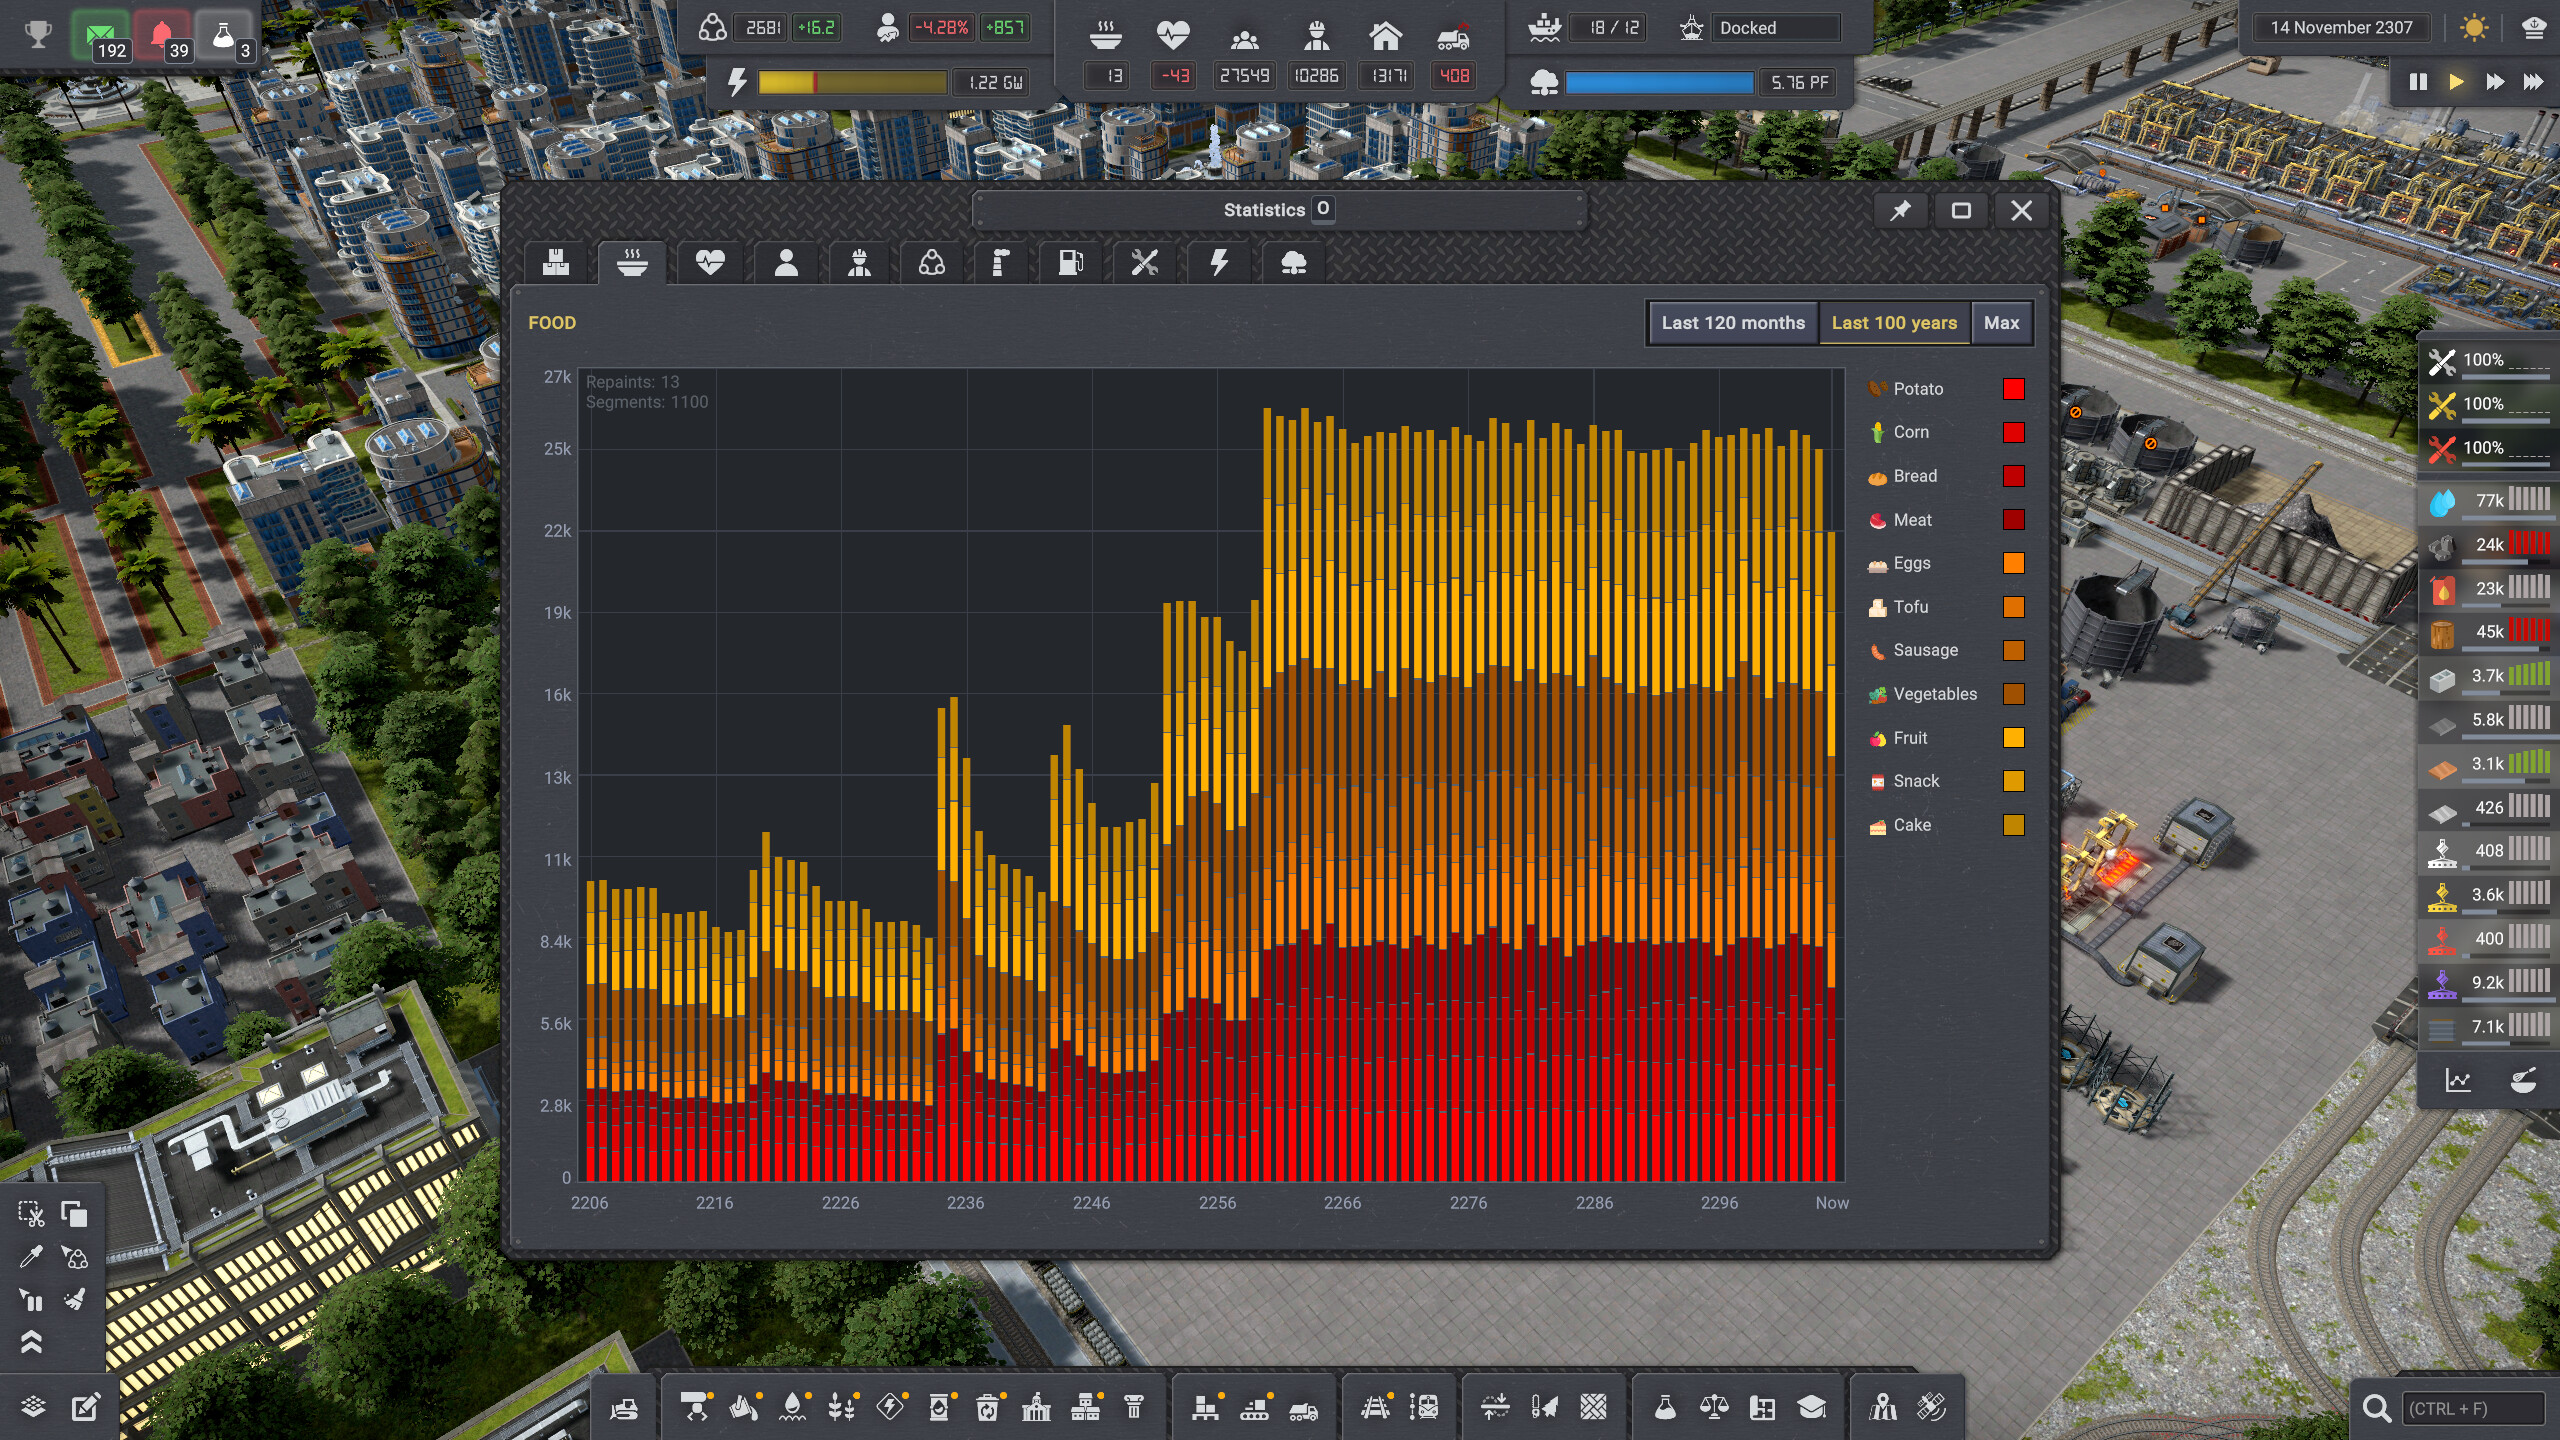Expand the collapse arrows in left toolbar
Screen dimensions: 2560x1440
point(31,1342)
